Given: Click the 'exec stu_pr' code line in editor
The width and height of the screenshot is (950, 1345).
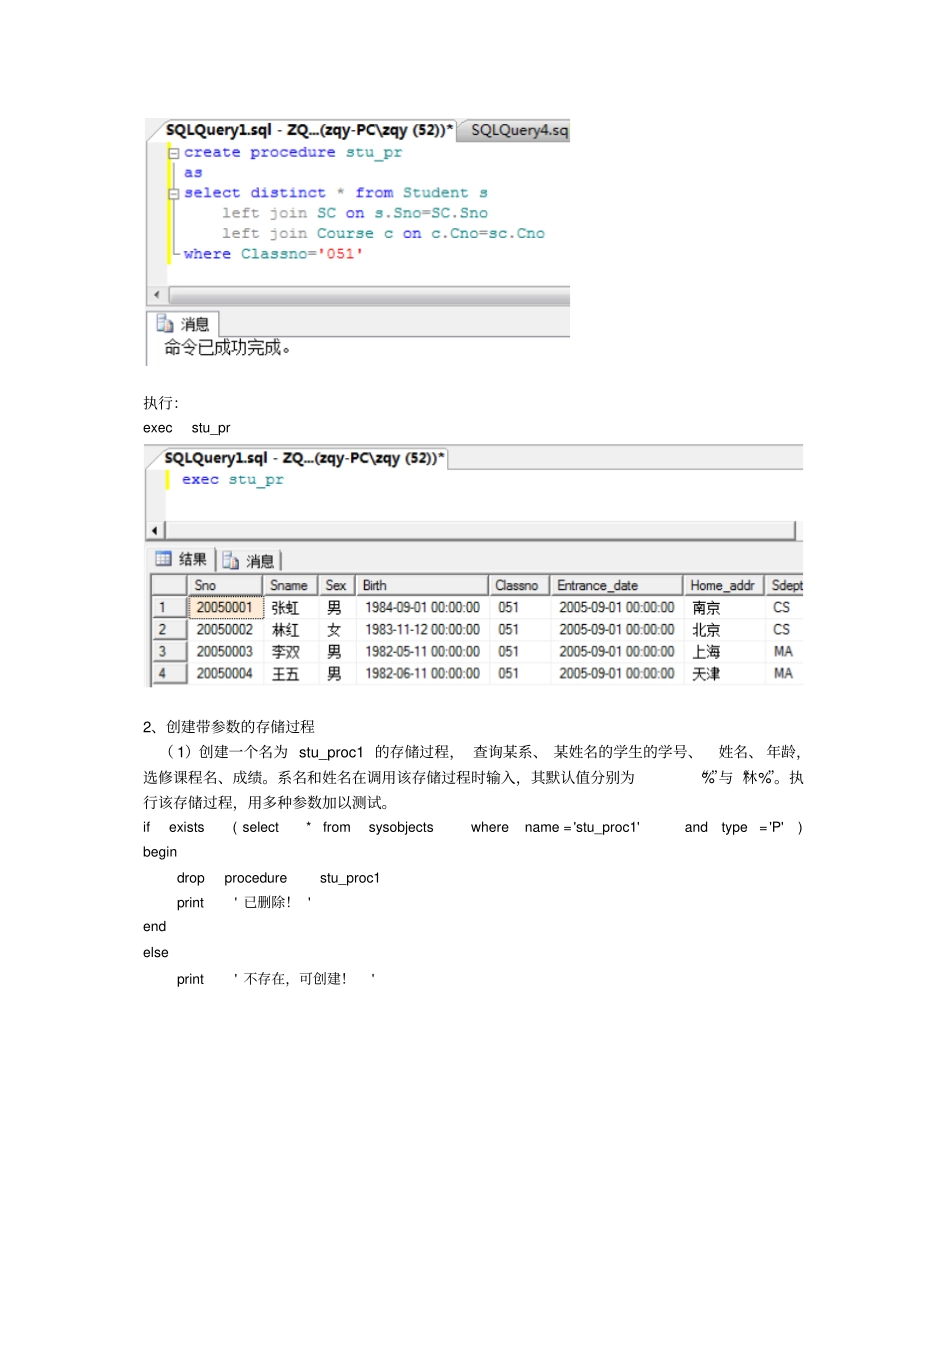Looking at the screenshot, I should click(x=232, y=480).
